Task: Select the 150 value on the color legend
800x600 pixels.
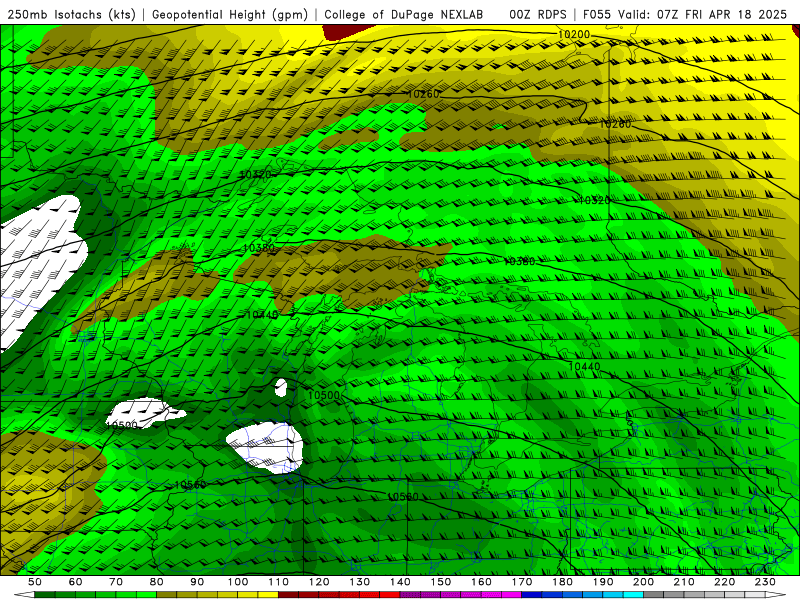Action: (441, 582)
